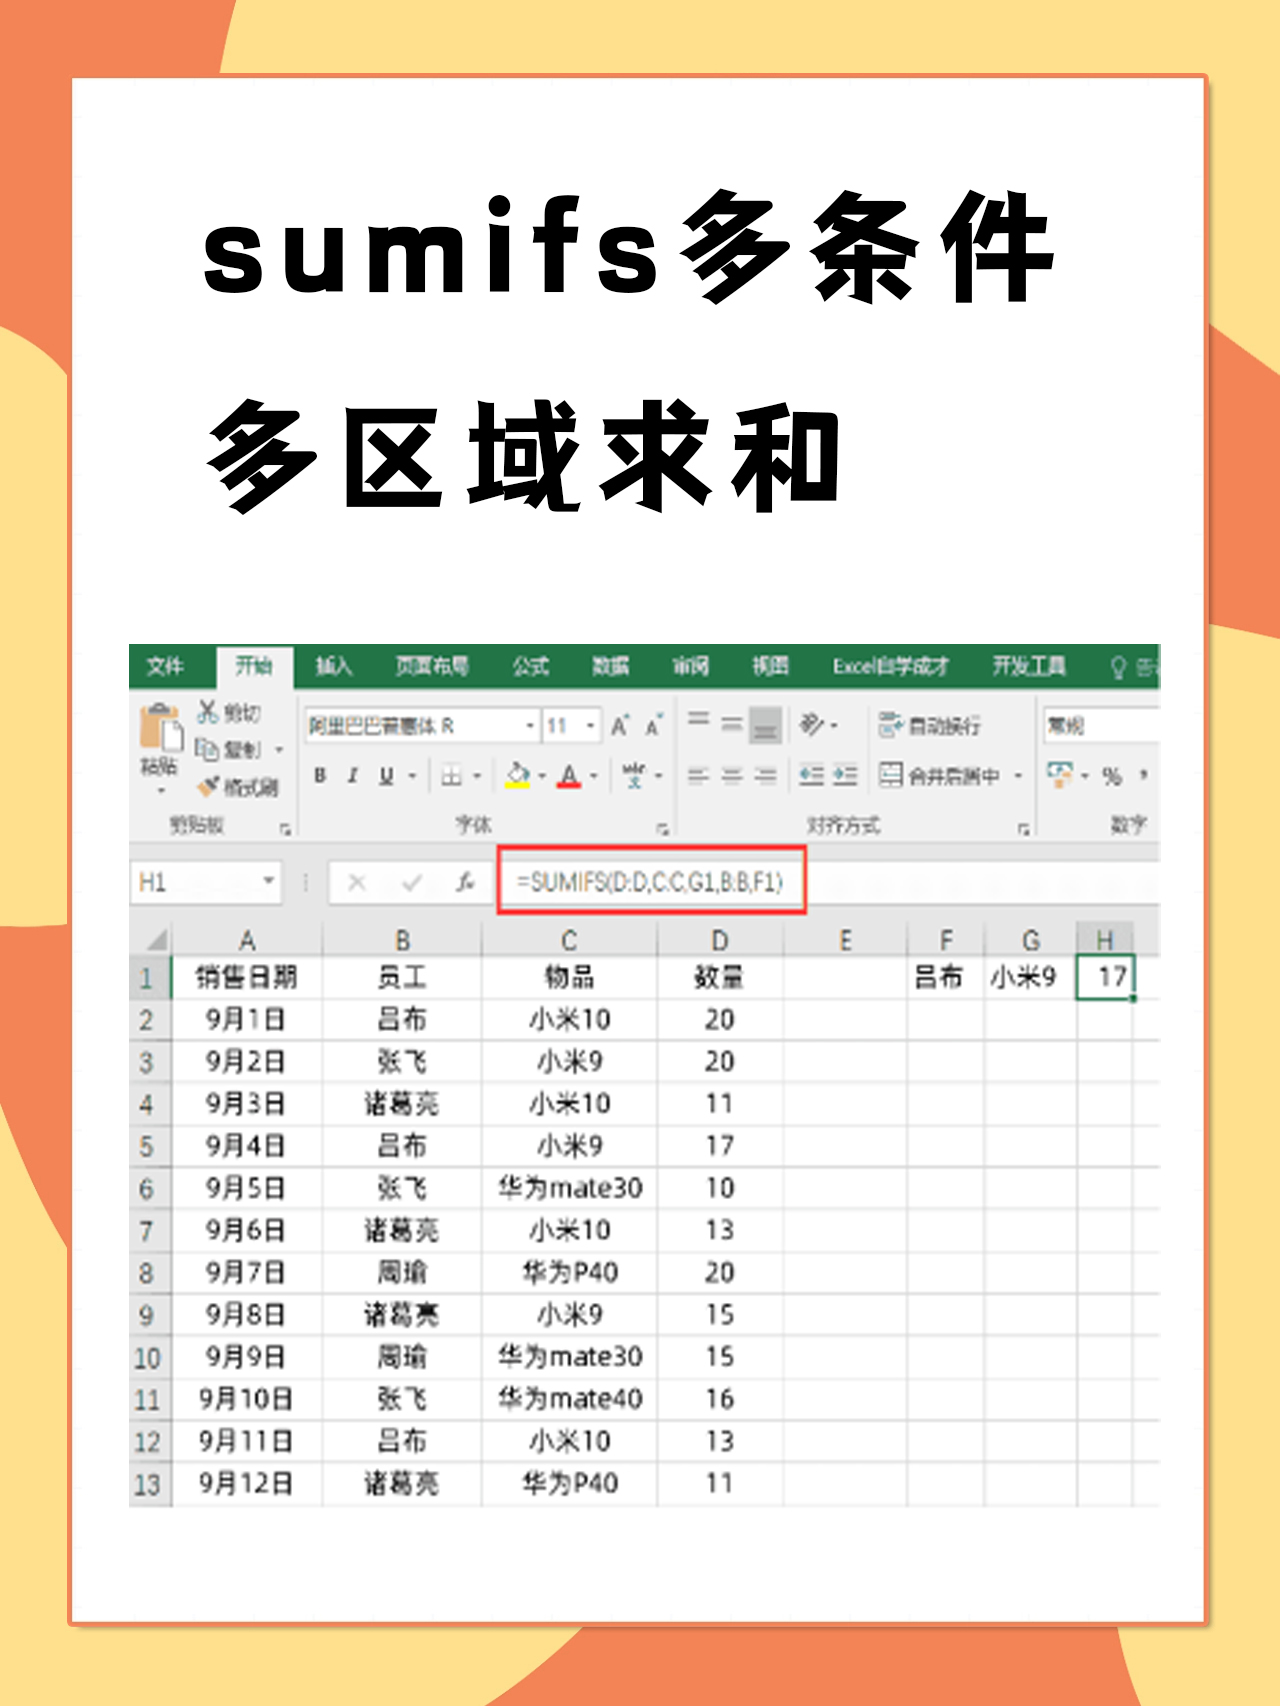
Task: Select cell G1 containing 小米9
Action: pyautogui.click(x=1031, y=977)
